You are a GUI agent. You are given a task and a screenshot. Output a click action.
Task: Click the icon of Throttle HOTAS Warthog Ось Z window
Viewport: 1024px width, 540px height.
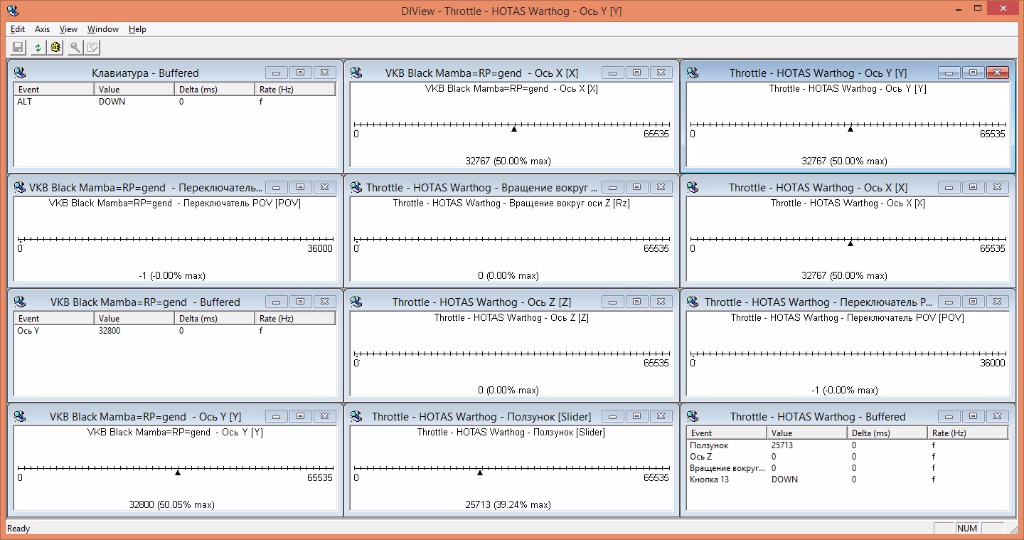[x=356, y=301]
